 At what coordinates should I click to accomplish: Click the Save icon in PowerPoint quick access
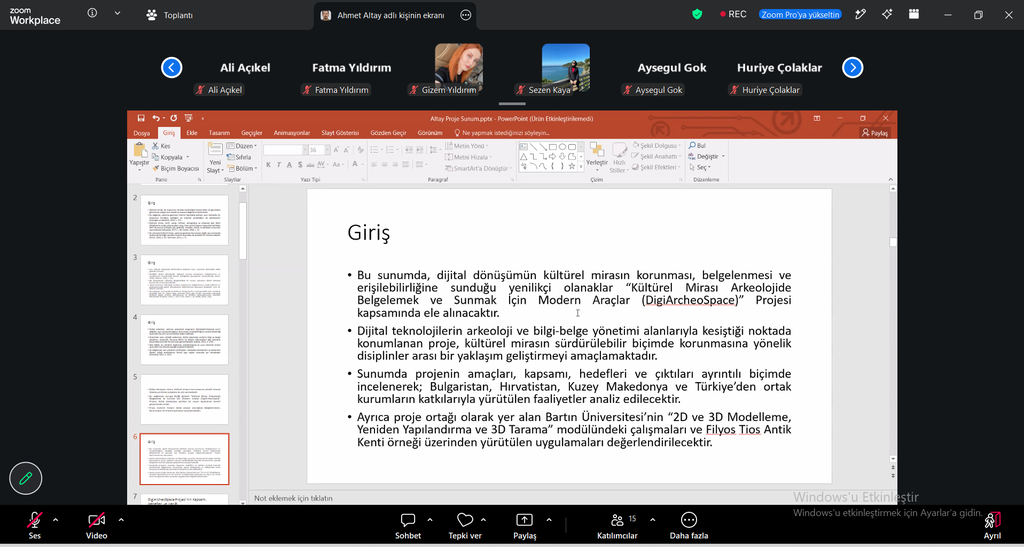[x=140, y=118]
